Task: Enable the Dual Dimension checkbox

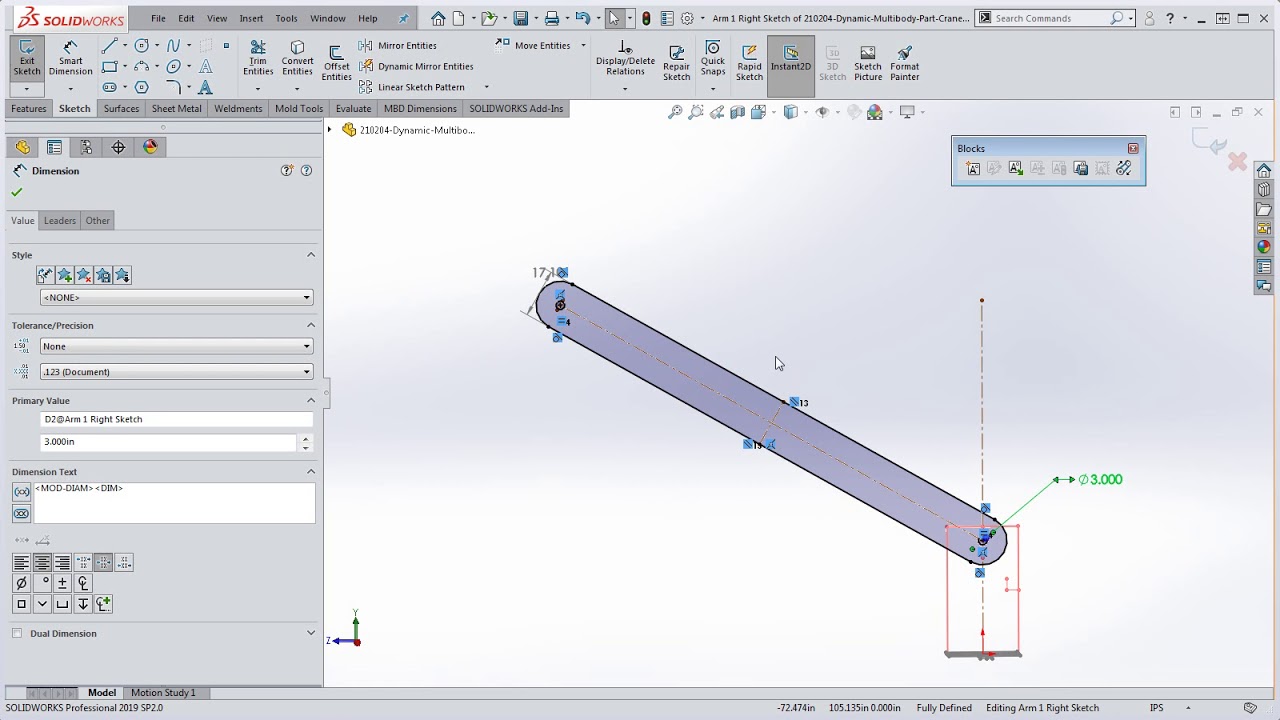Action: pos(17,633)
